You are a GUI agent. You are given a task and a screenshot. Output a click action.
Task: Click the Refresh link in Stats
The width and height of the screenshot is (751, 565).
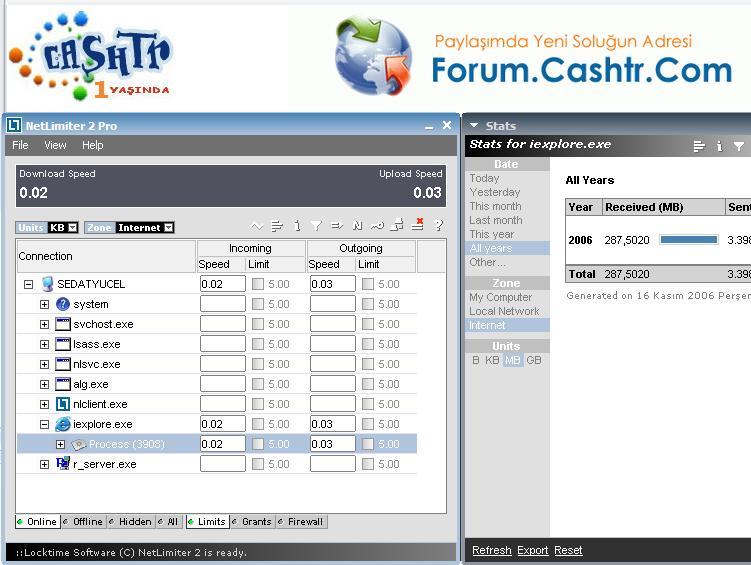pyautogui.click(x=492, y=550)
